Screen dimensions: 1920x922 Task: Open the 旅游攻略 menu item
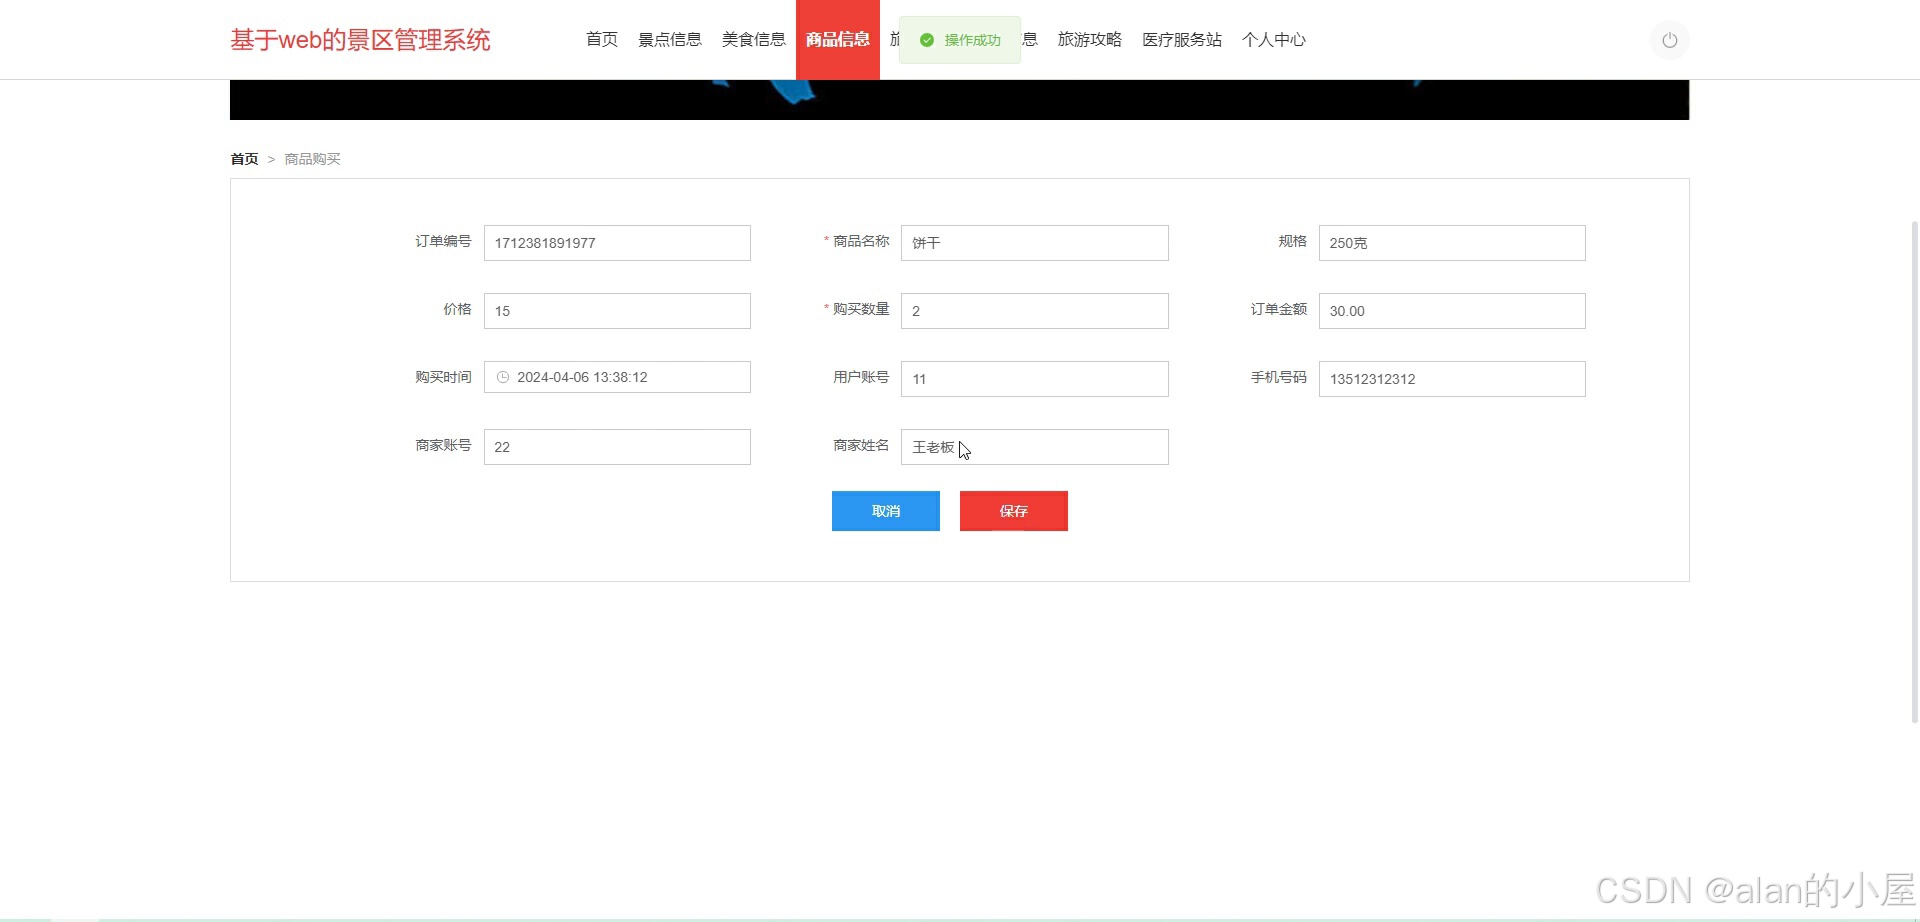[x=1090, y=40]
